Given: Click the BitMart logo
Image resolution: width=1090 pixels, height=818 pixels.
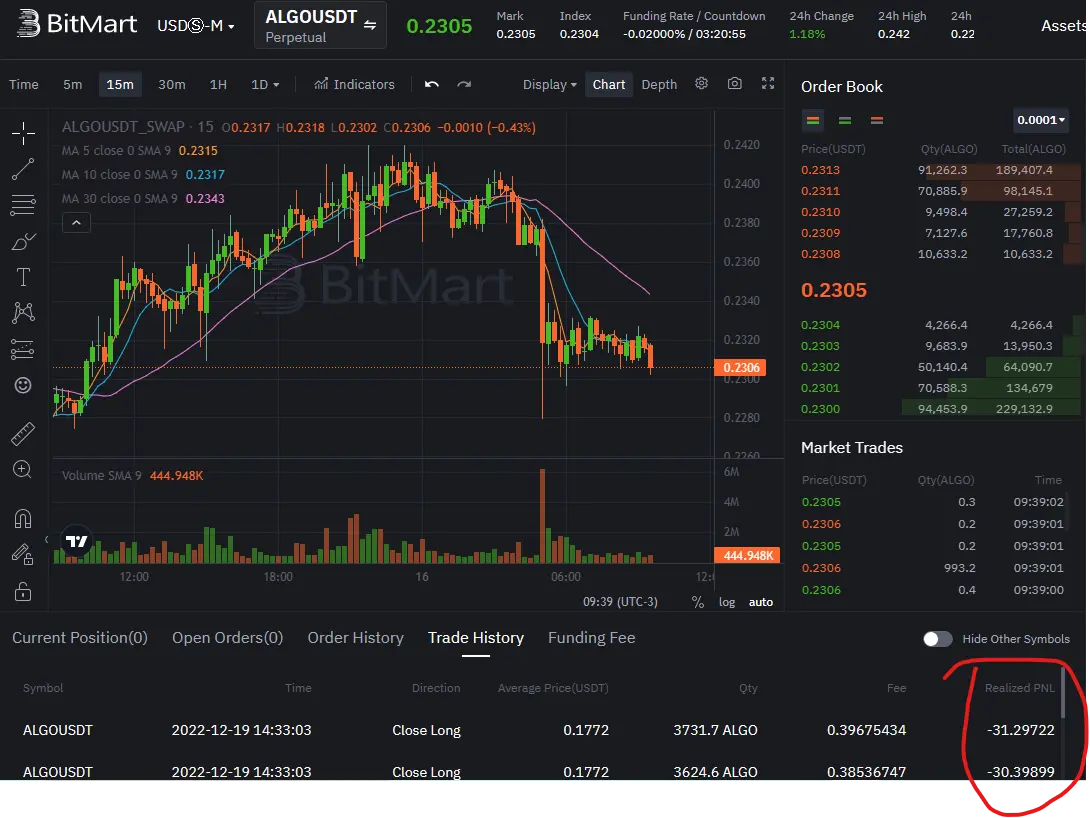Looking at the screenshot, I should point(76,24).
